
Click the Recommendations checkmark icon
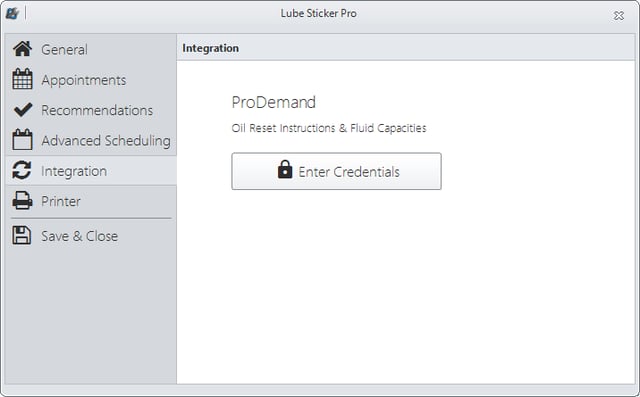point(23,110)
